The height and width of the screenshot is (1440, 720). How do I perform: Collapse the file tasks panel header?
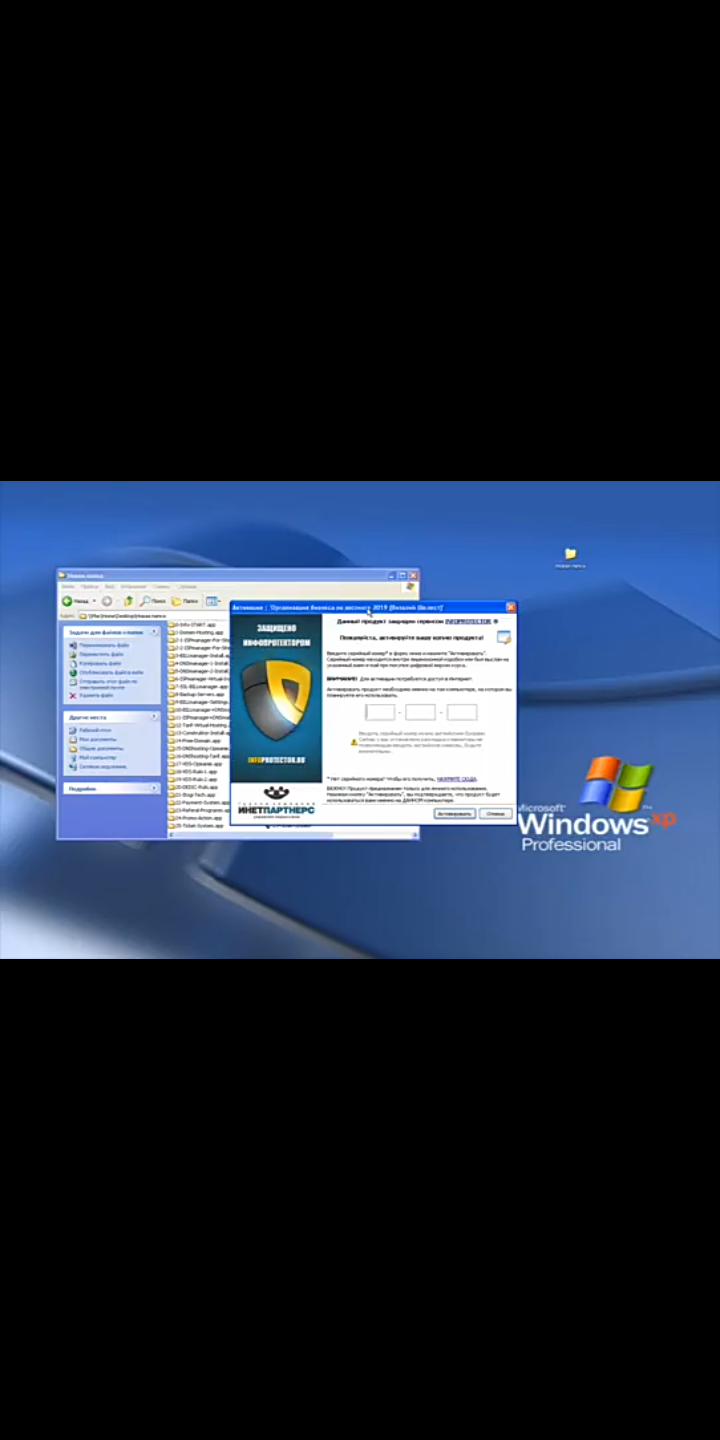[154, 632]
